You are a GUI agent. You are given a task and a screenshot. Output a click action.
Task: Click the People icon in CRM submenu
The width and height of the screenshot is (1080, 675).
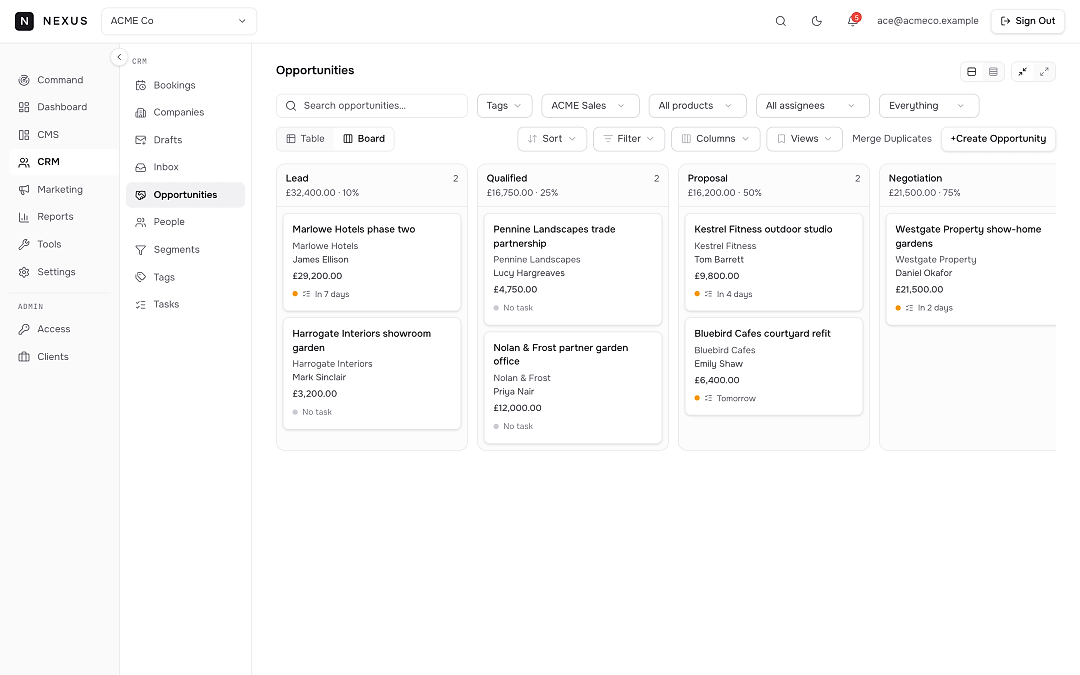coord(141,222)
